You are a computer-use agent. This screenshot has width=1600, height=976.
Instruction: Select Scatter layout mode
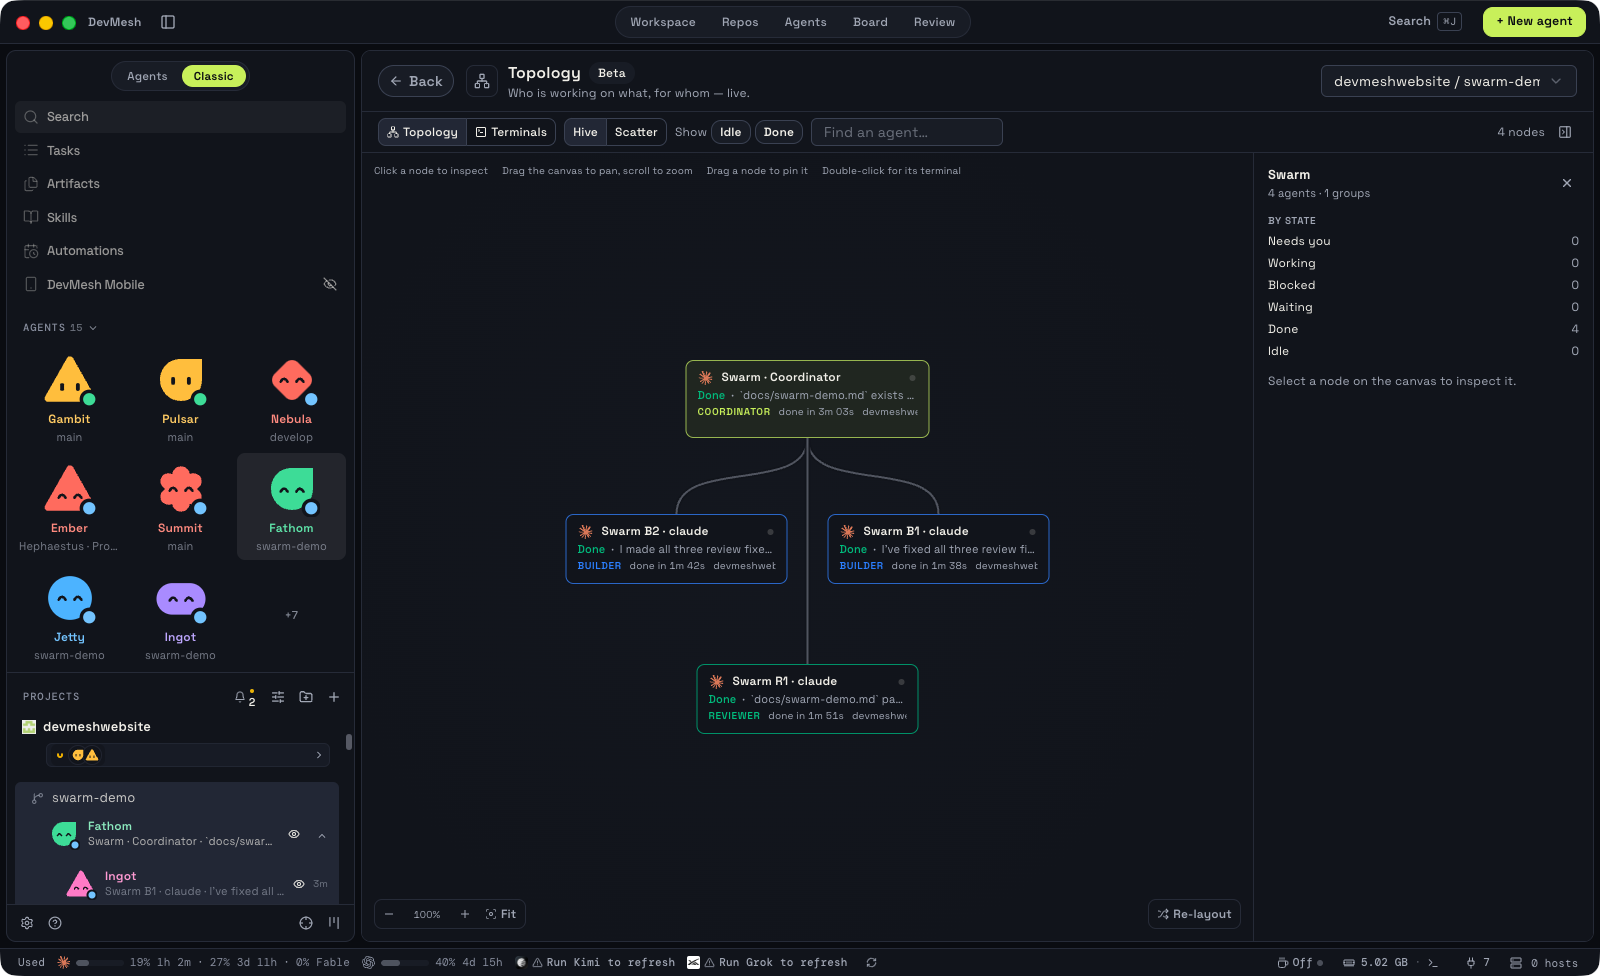click(636, 132)
